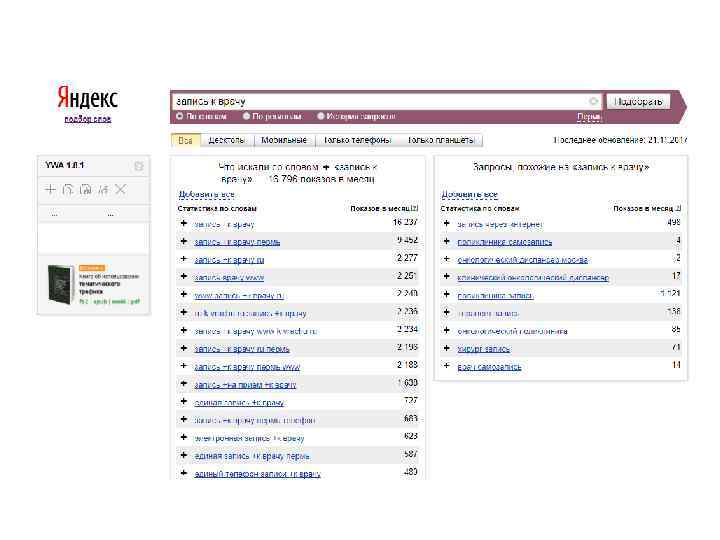Open YWA panel settings gear
The image size is (720, 540).
(x=139, y=165)
